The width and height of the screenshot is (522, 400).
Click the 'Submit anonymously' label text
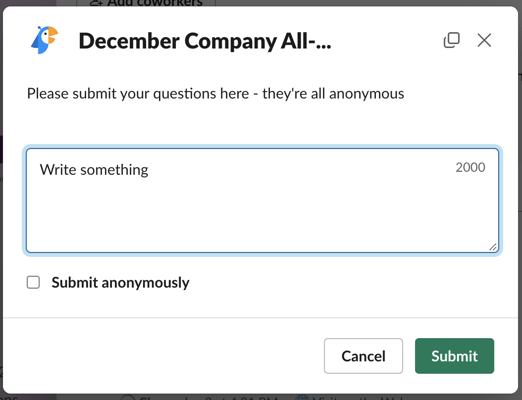[x=120, y=283]
